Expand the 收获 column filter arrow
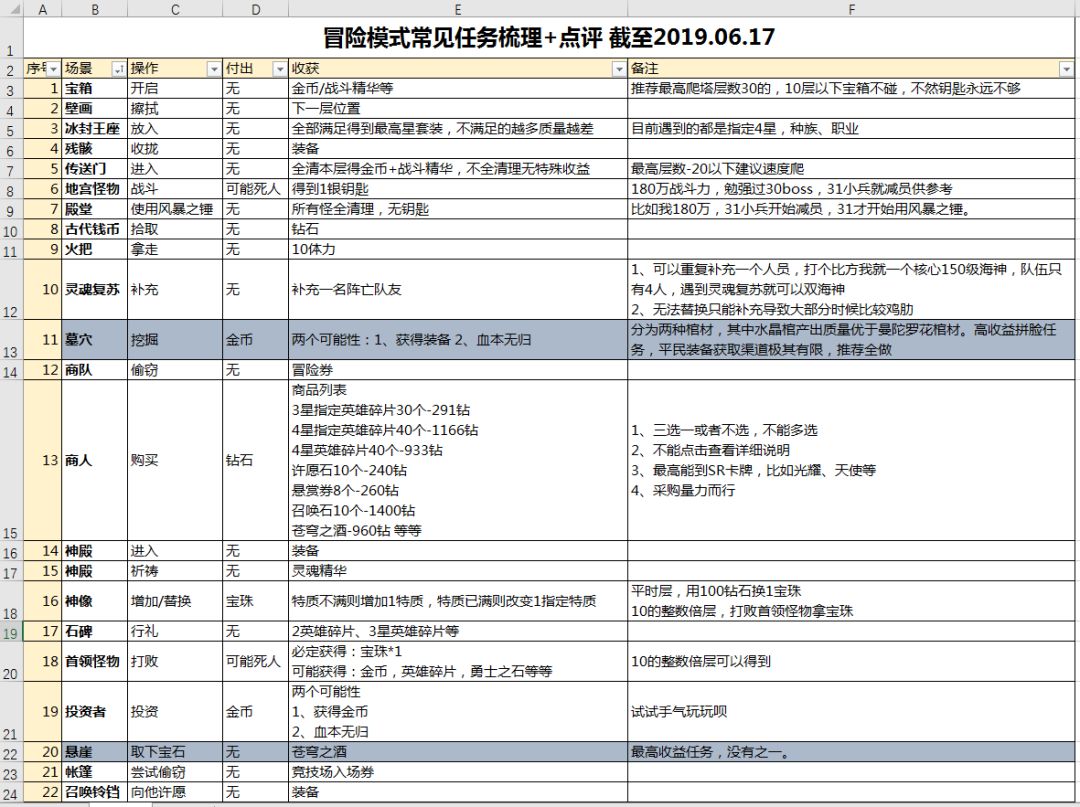1080x807 pixels. 618,69
